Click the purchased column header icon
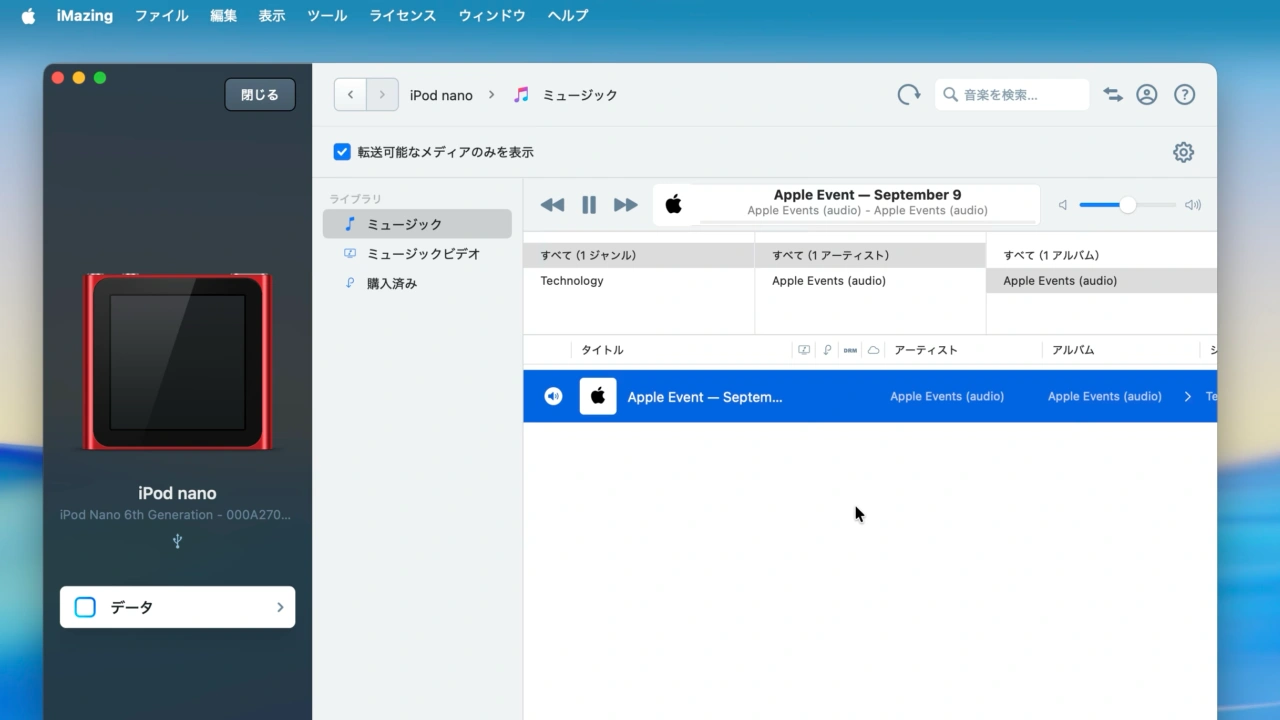1280x720 pixels. click(x=827, y=350)
